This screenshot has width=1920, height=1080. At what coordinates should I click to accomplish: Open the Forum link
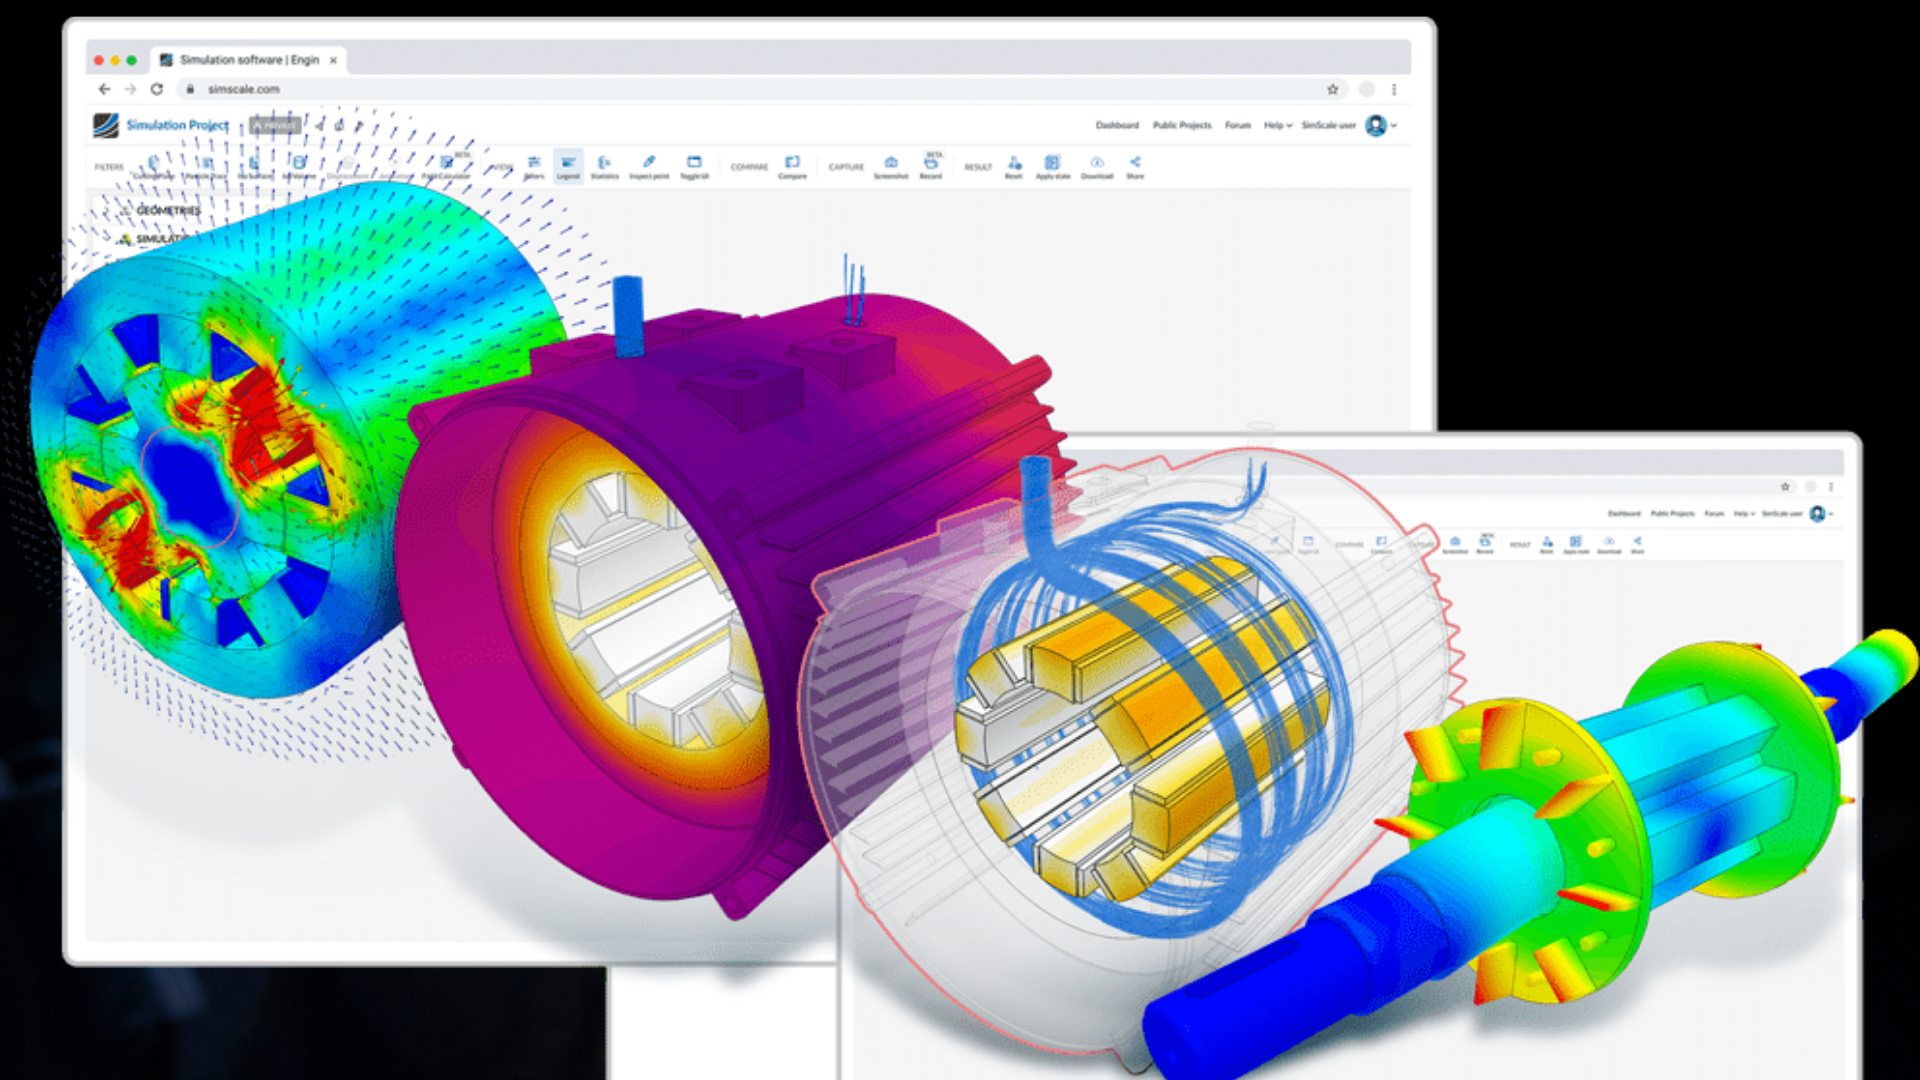tap(1237, 125)
